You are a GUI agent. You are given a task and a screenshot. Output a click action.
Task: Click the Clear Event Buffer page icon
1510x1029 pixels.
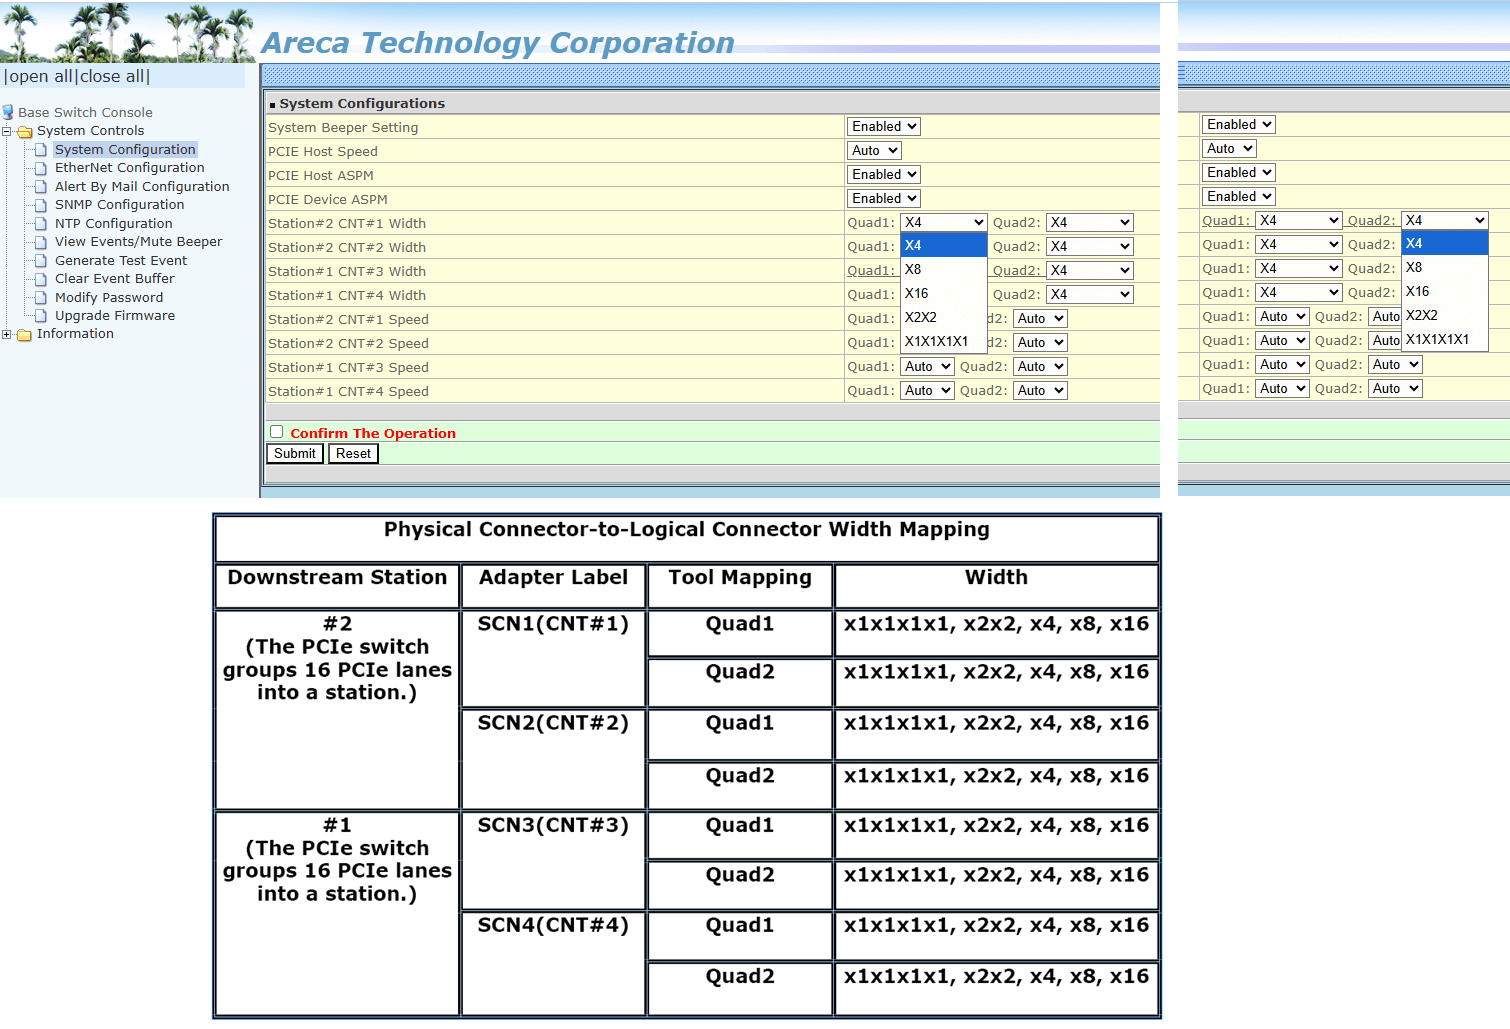tap(41, 279)
